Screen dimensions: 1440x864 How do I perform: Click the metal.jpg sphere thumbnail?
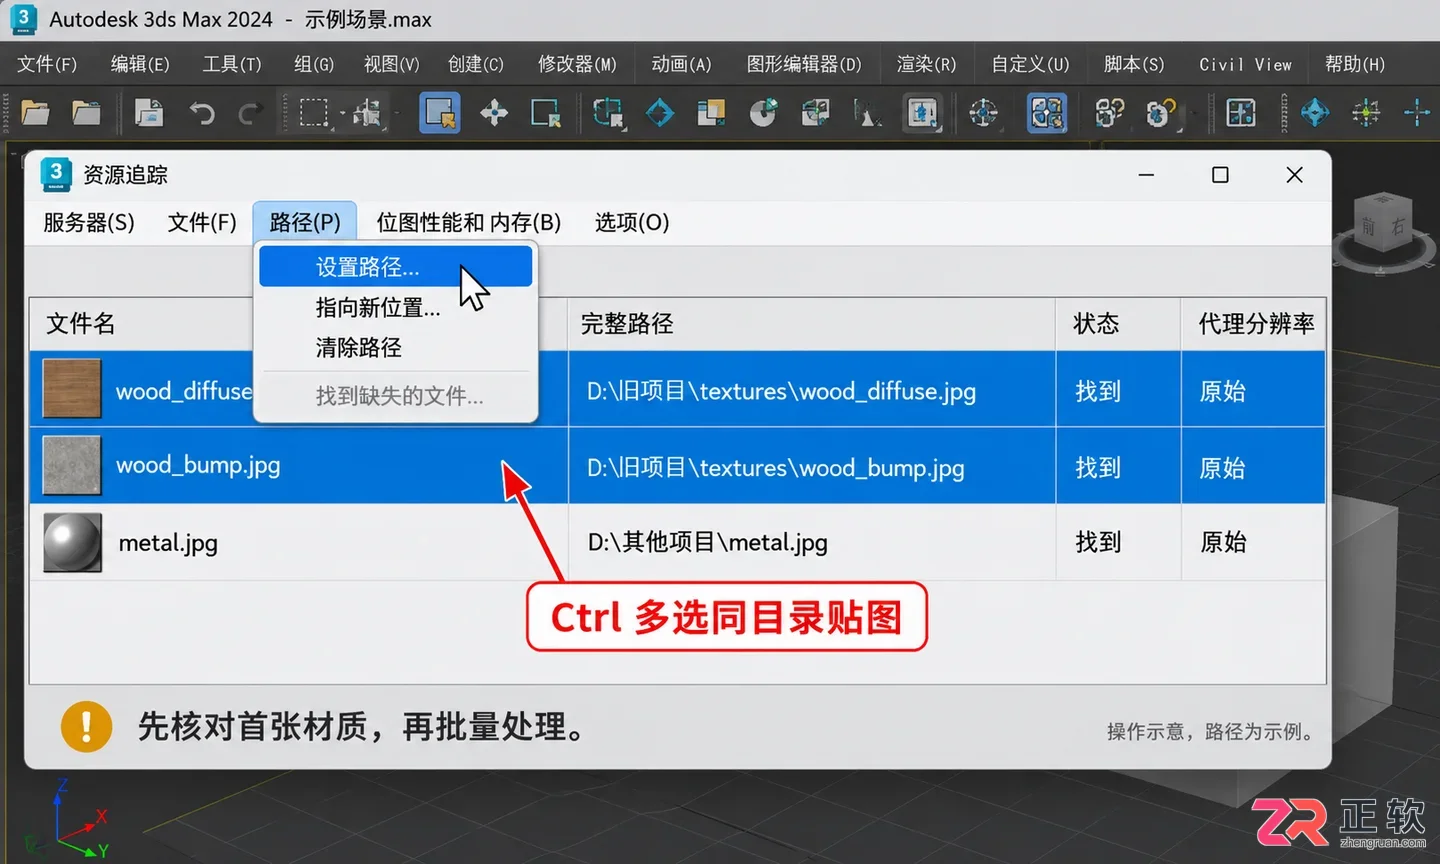coord(72,542)
